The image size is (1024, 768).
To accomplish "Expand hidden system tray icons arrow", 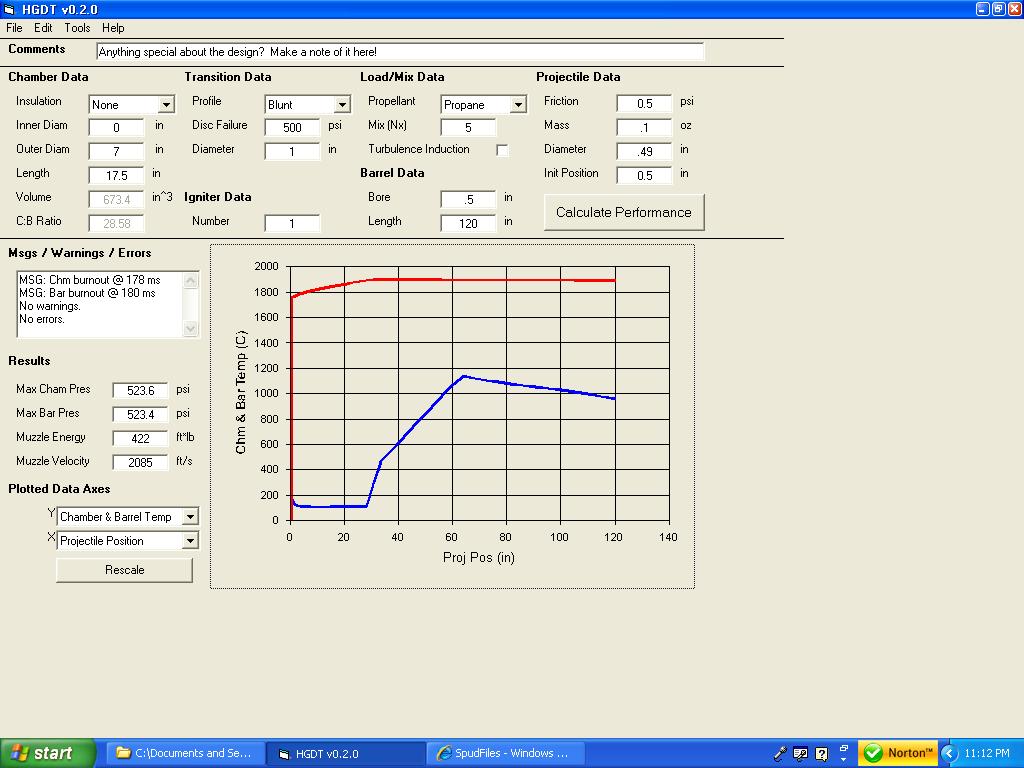I will (950, 753).
